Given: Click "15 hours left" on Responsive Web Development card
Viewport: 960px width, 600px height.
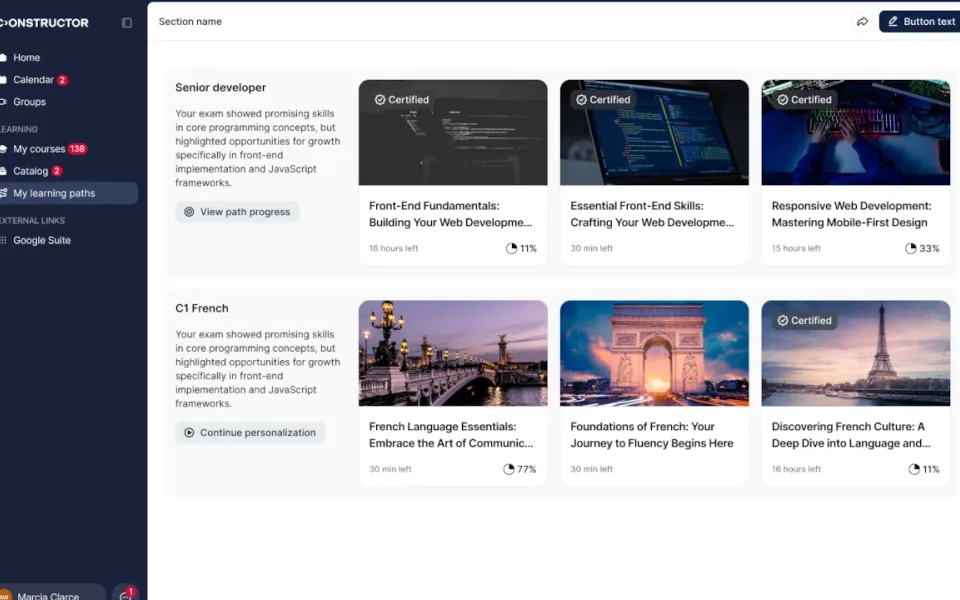Looking at the screenshot, I should tap(796, 248).
